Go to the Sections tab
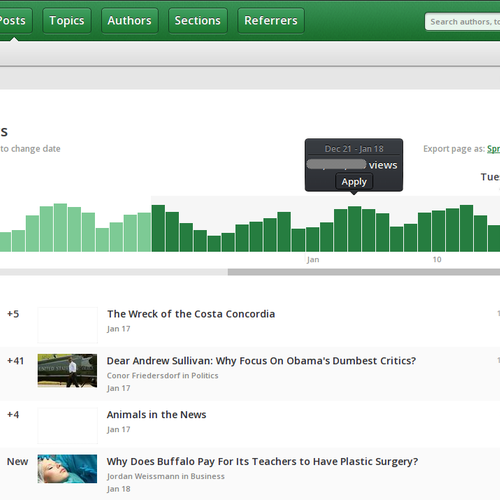 pyautogui.click(x=198, y=21)
